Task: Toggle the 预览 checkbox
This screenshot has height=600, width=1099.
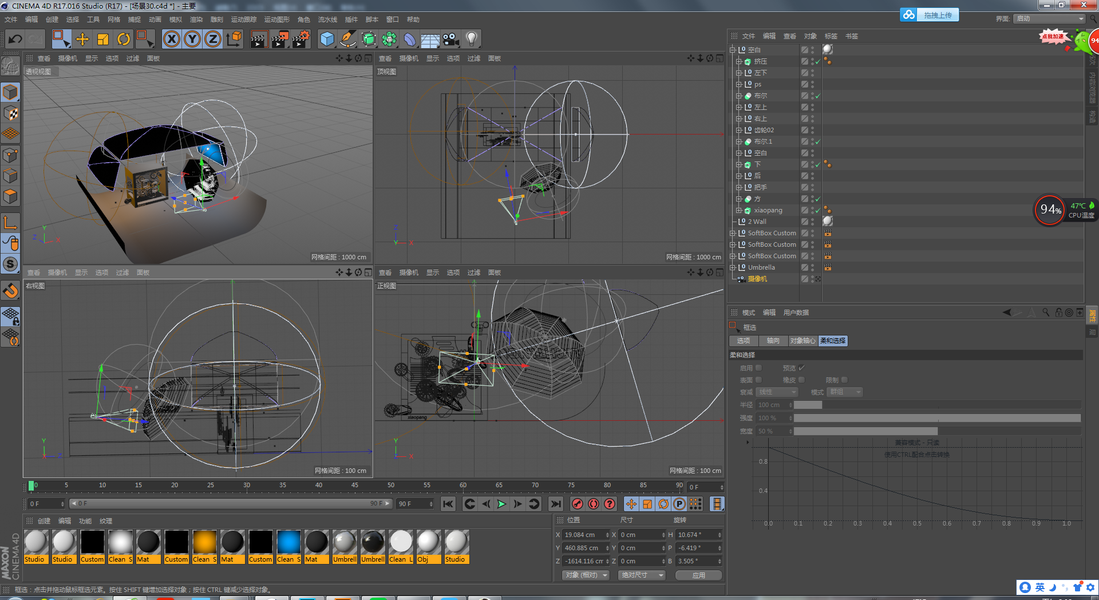Action: (x=801, y=368)
